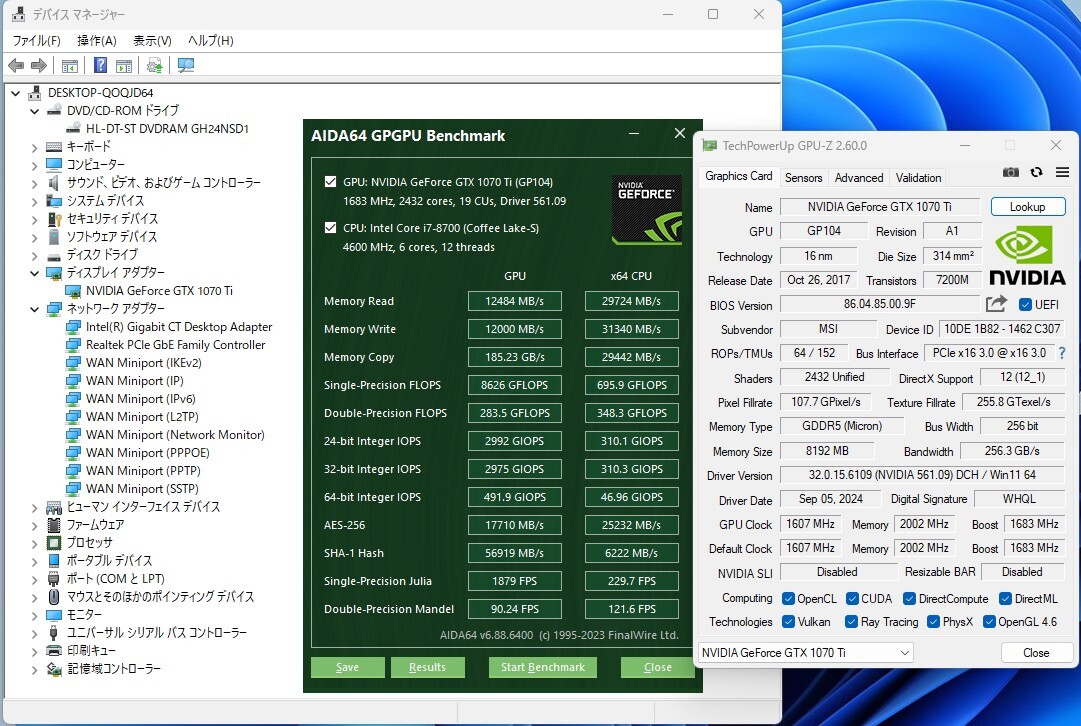Screen dimensions: 1081x726
Task: Click the NVIDIA logo in GPU-Z
Action: coord(1027,256)
